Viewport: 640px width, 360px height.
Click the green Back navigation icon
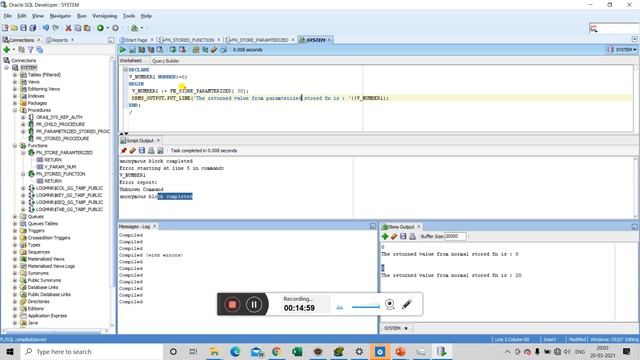[100, 28]
